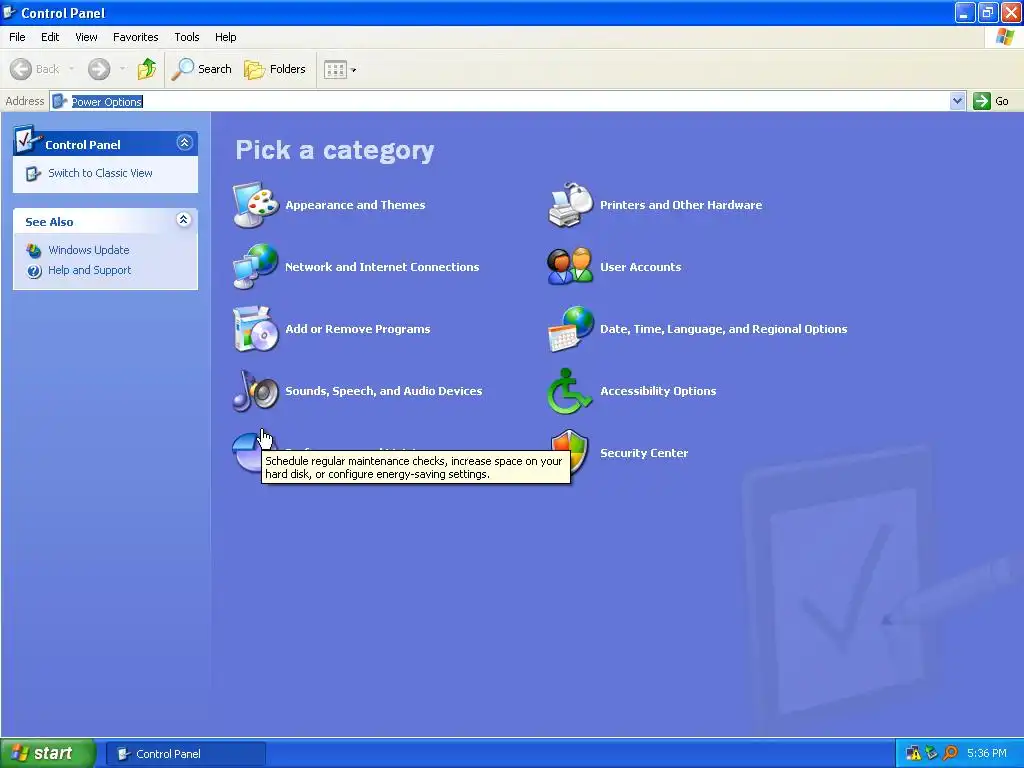Open the Performance and Maintenance pie chart icon
The height and width of the screenshot is (768, 1024).
point(248,452)
